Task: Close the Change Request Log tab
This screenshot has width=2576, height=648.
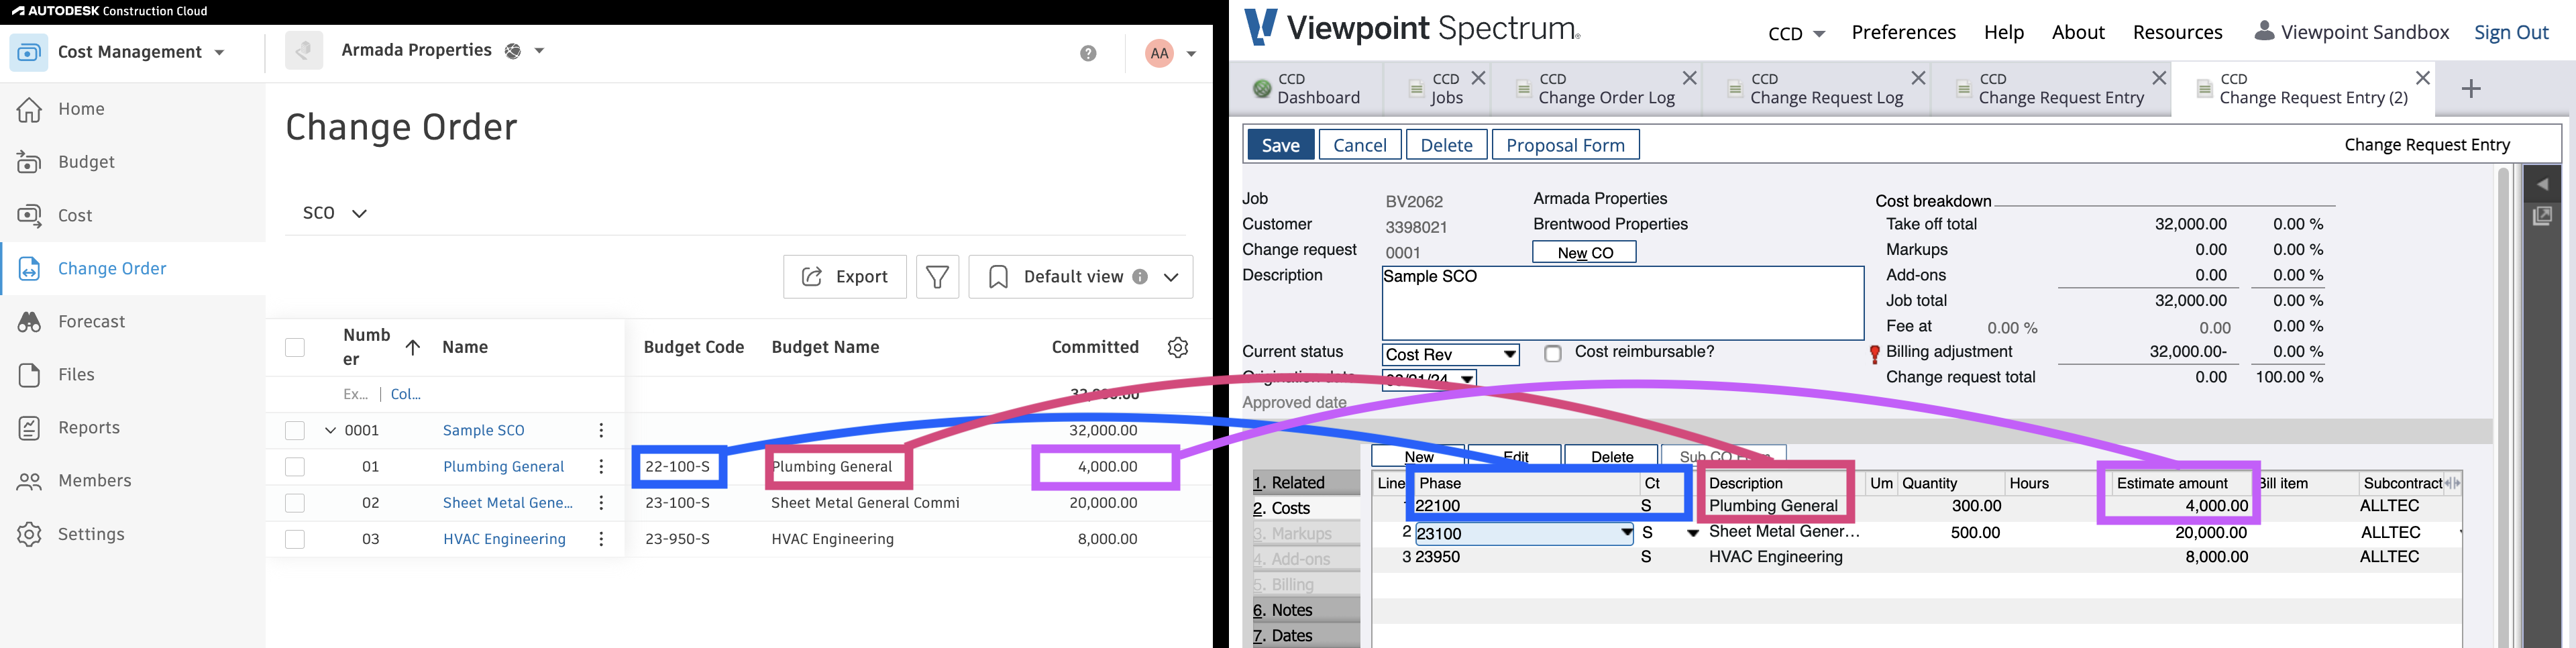Action: [x=1918, y=78]
